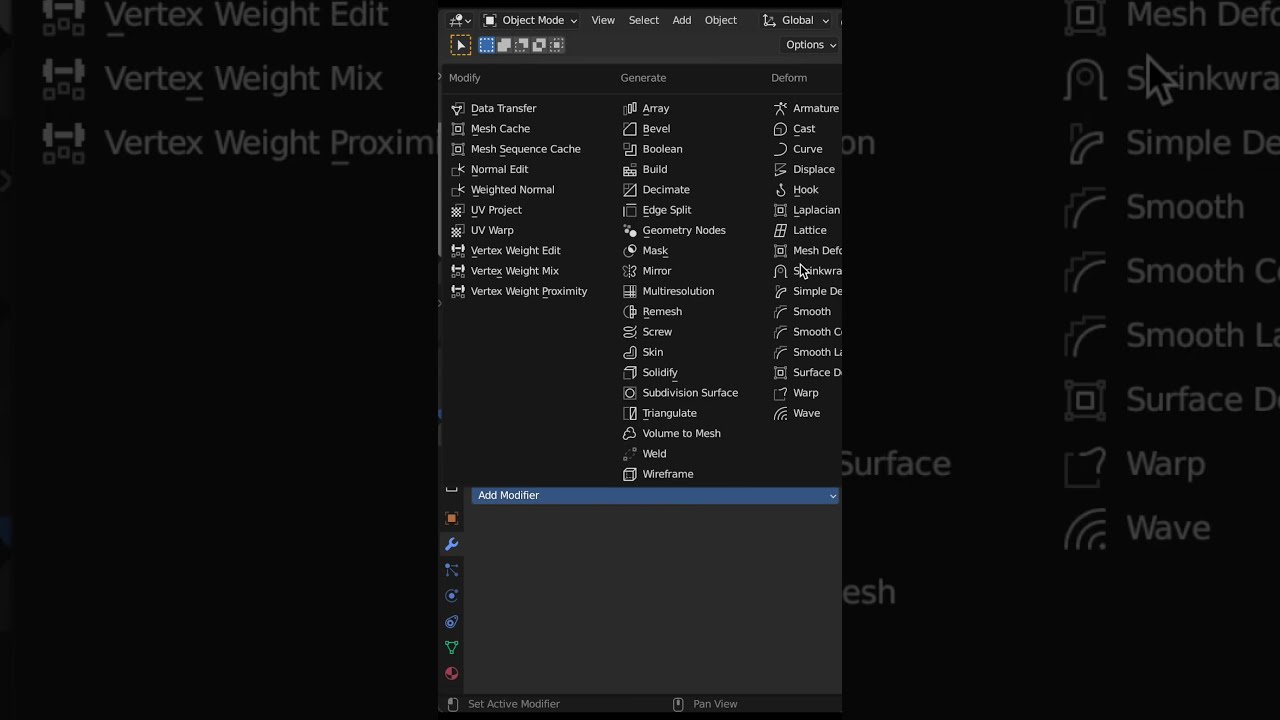1280x720 pixels.
Task: Pick the Wave modifier icon
Action: pos(781,413)
